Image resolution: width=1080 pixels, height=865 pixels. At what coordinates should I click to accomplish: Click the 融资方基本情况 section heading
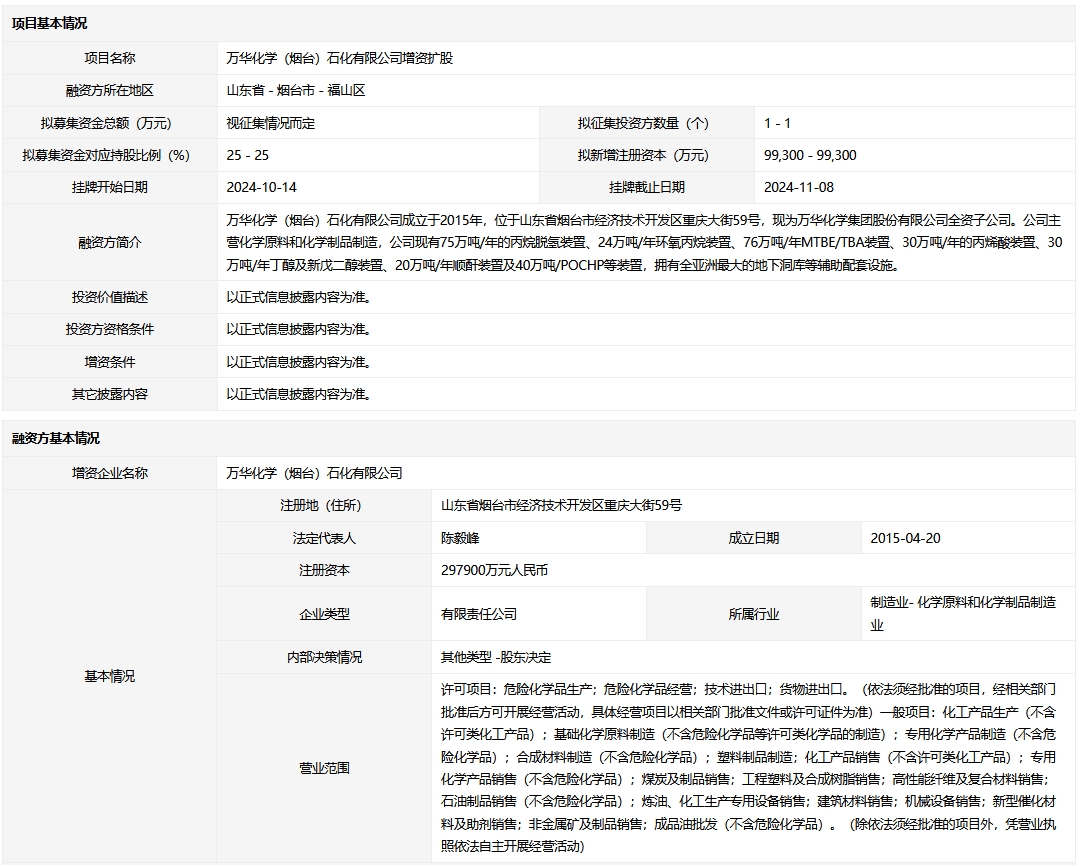click(x=56, y=438)
